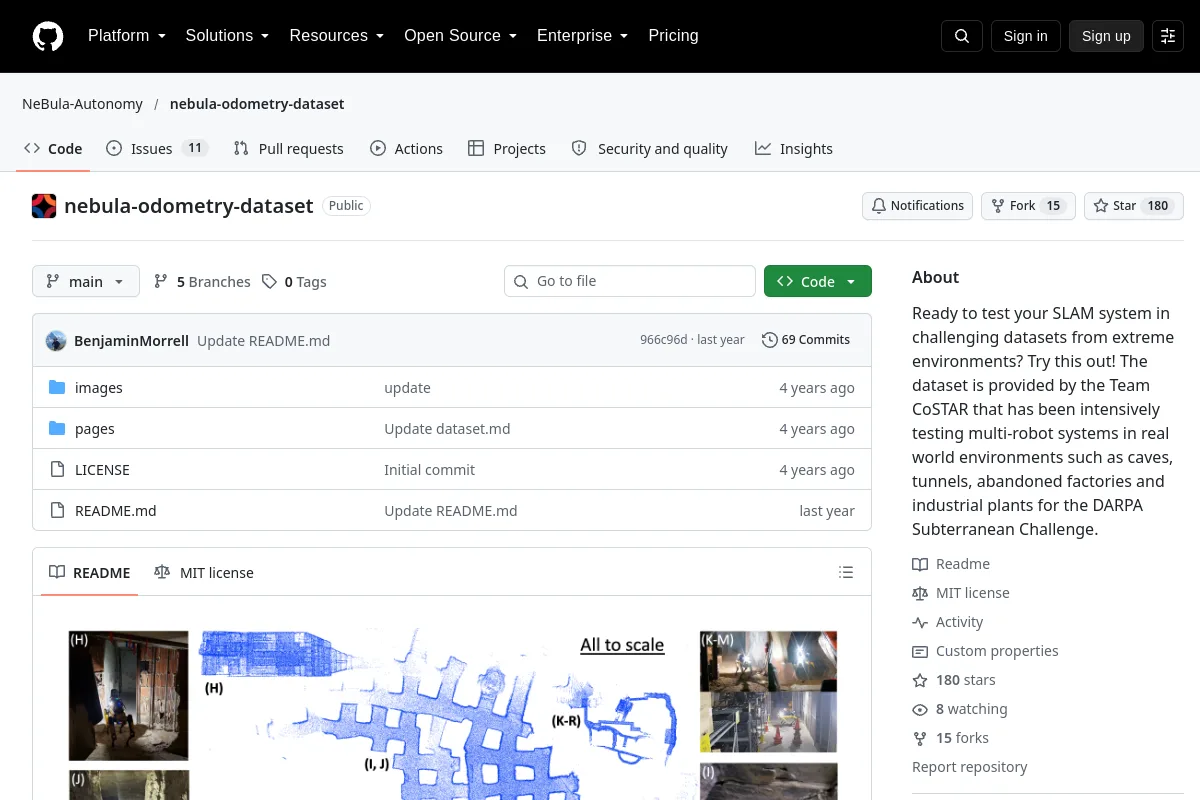This screenshot has width=1200, height=800.
Task: Select the README tab
Action: tap(89, 573)
